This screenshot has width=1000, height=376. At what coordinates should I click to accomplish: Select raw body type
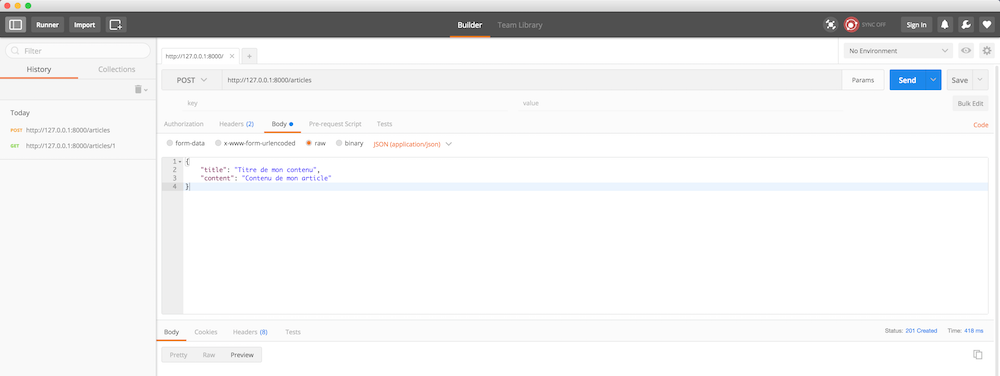[x=309, y=143]
